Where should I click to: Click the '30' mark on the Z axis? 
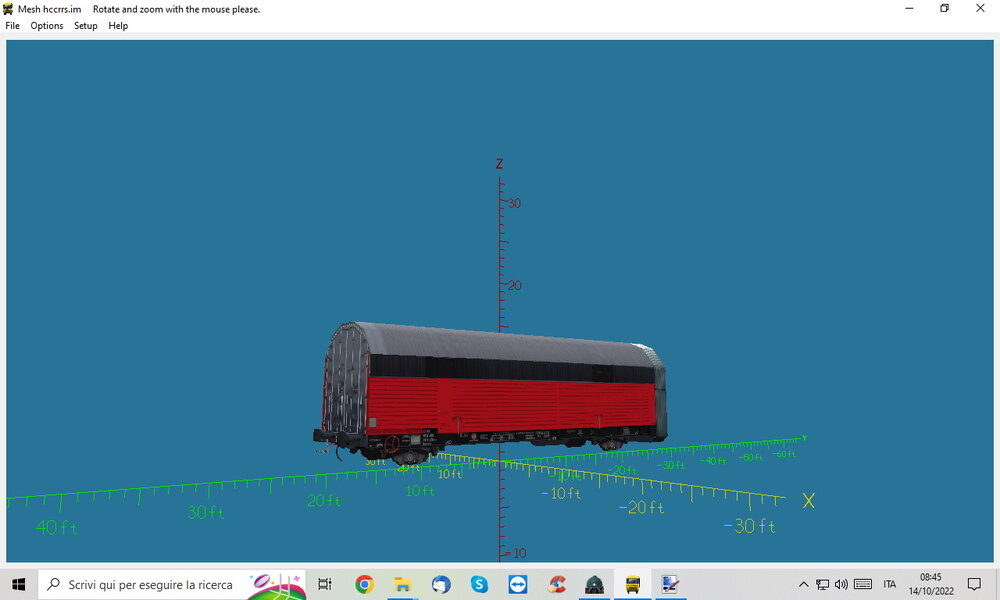pyautogui.click(x=514, y=203)
